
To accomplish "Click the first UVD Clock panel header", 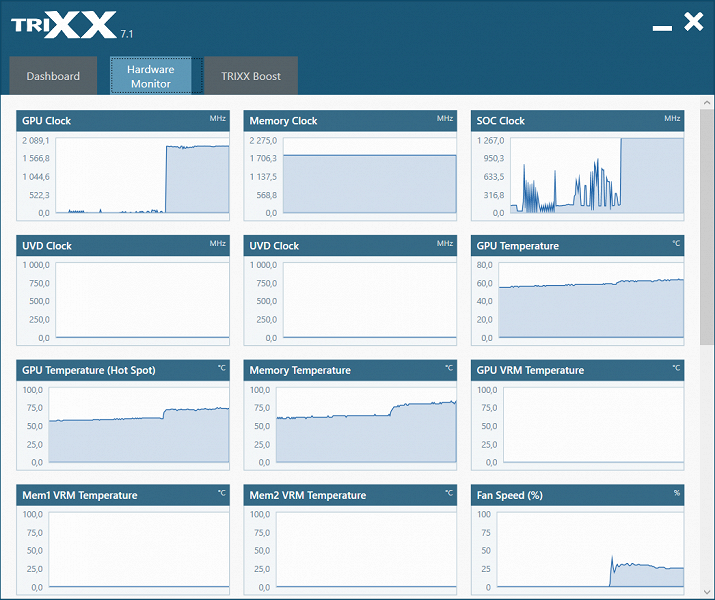I will pyautogui.click(x=123, y=246).
